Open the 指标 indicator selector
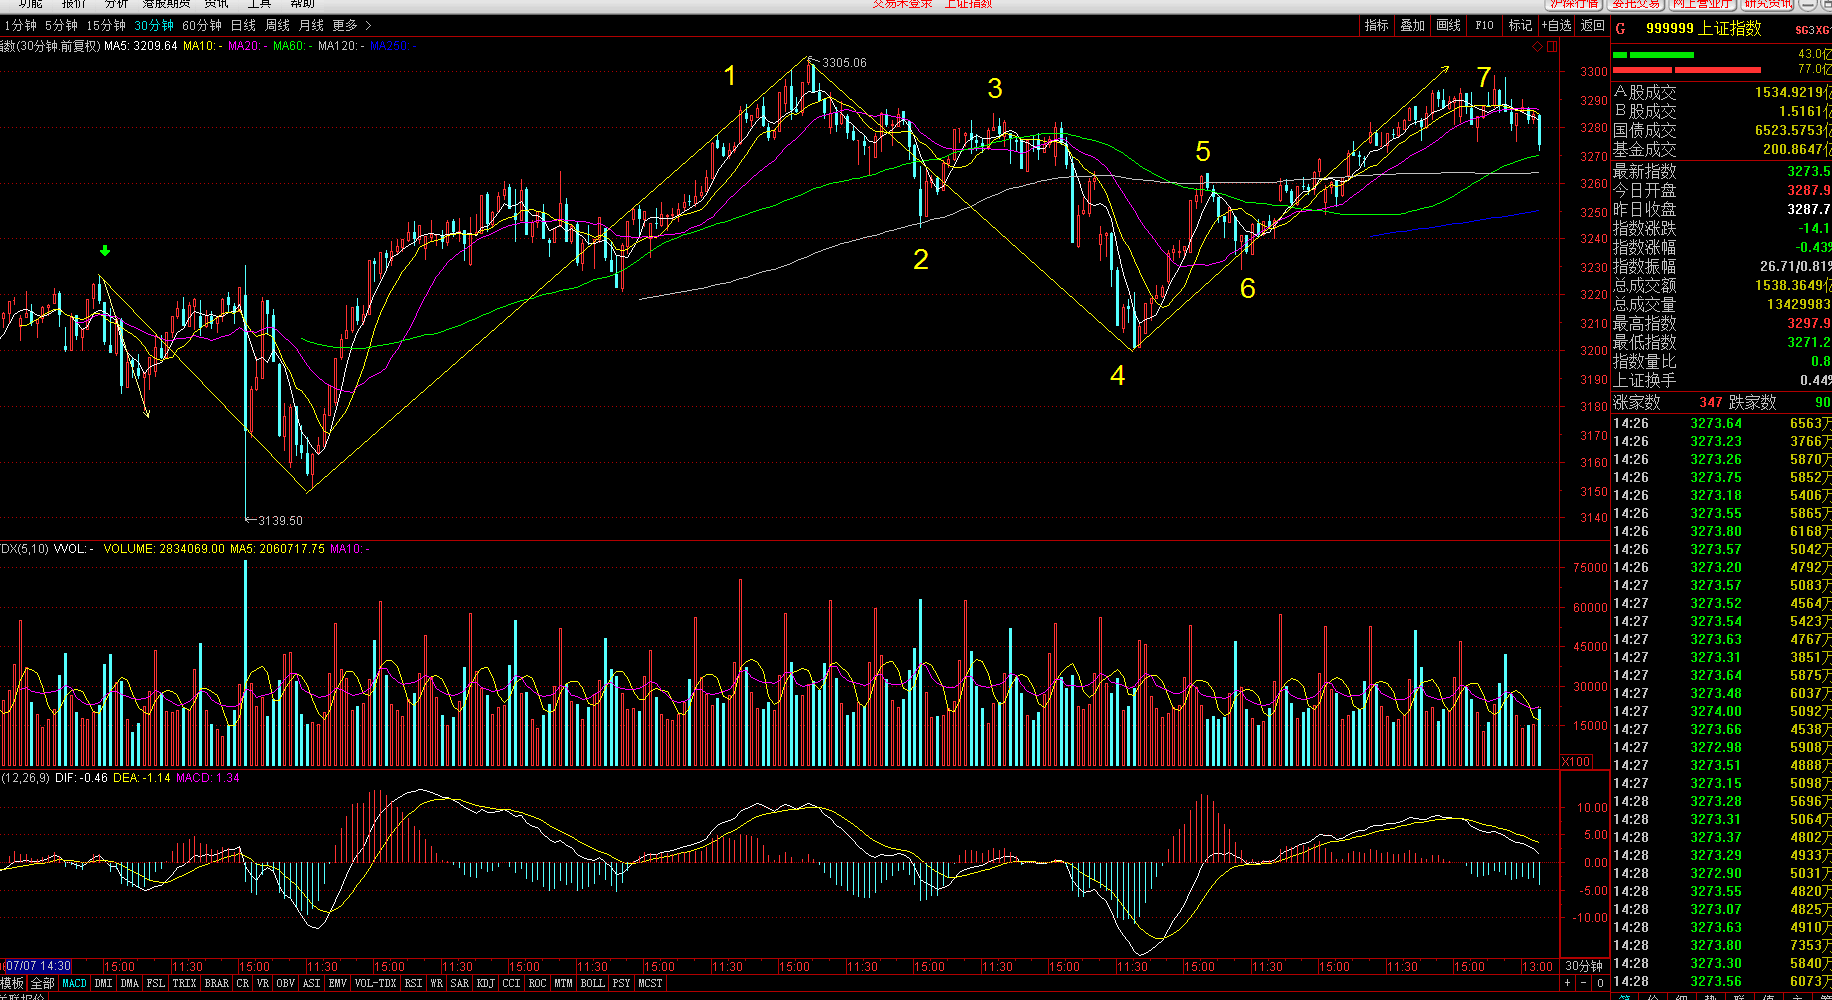The image size is (1832, 1000). (1376, 26)
